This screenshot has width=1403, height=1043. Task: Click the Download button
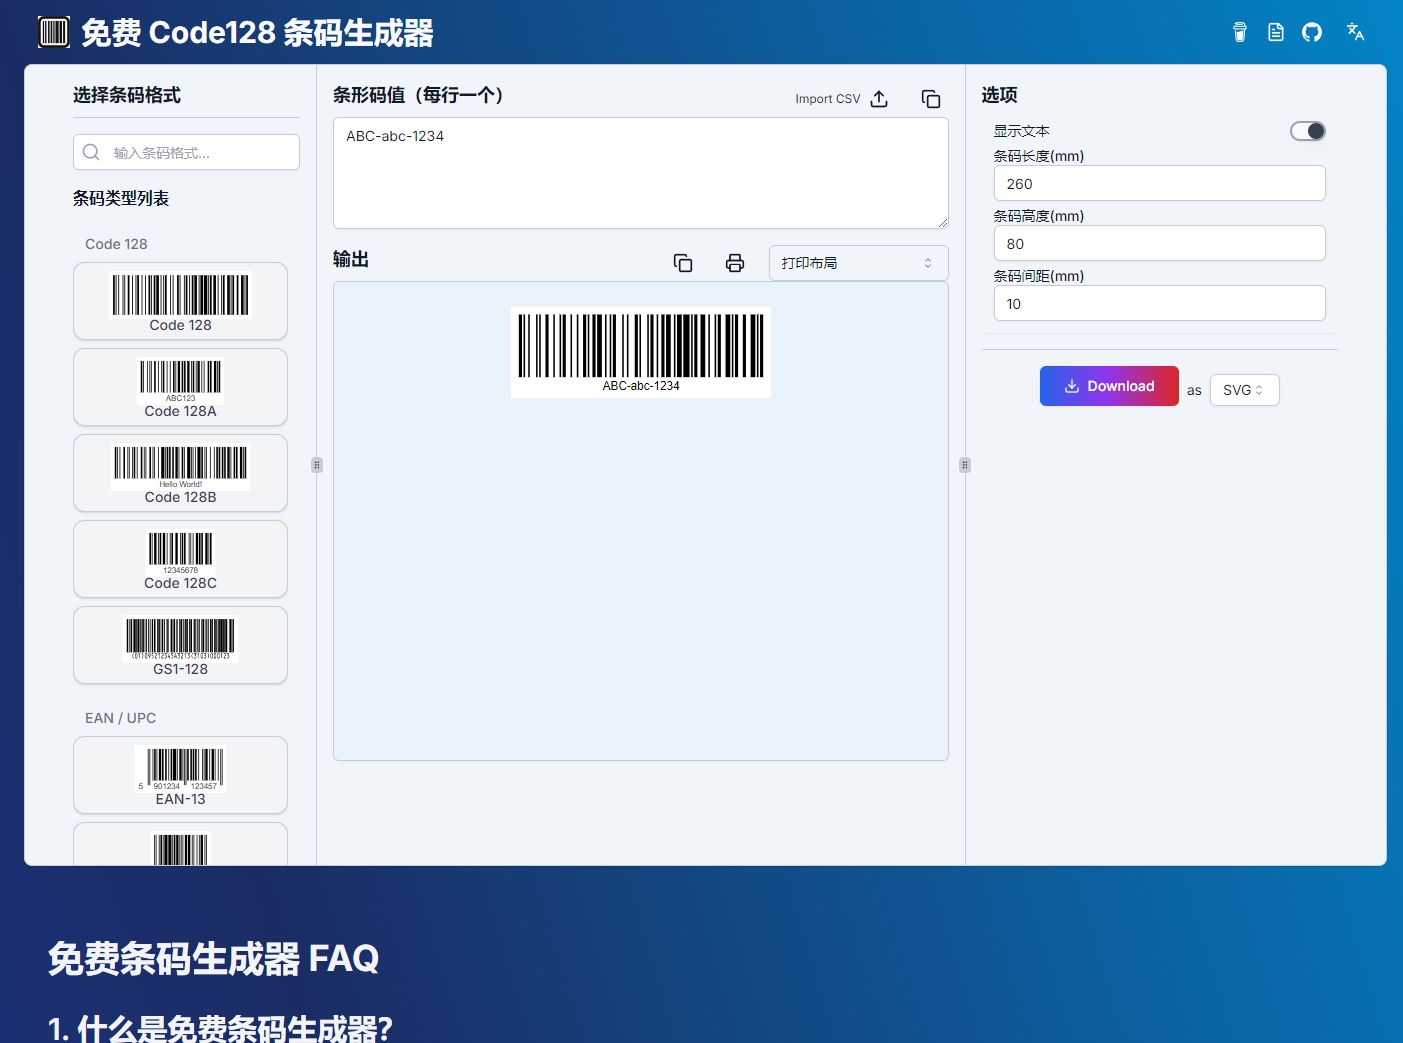tap(1109, 386)
